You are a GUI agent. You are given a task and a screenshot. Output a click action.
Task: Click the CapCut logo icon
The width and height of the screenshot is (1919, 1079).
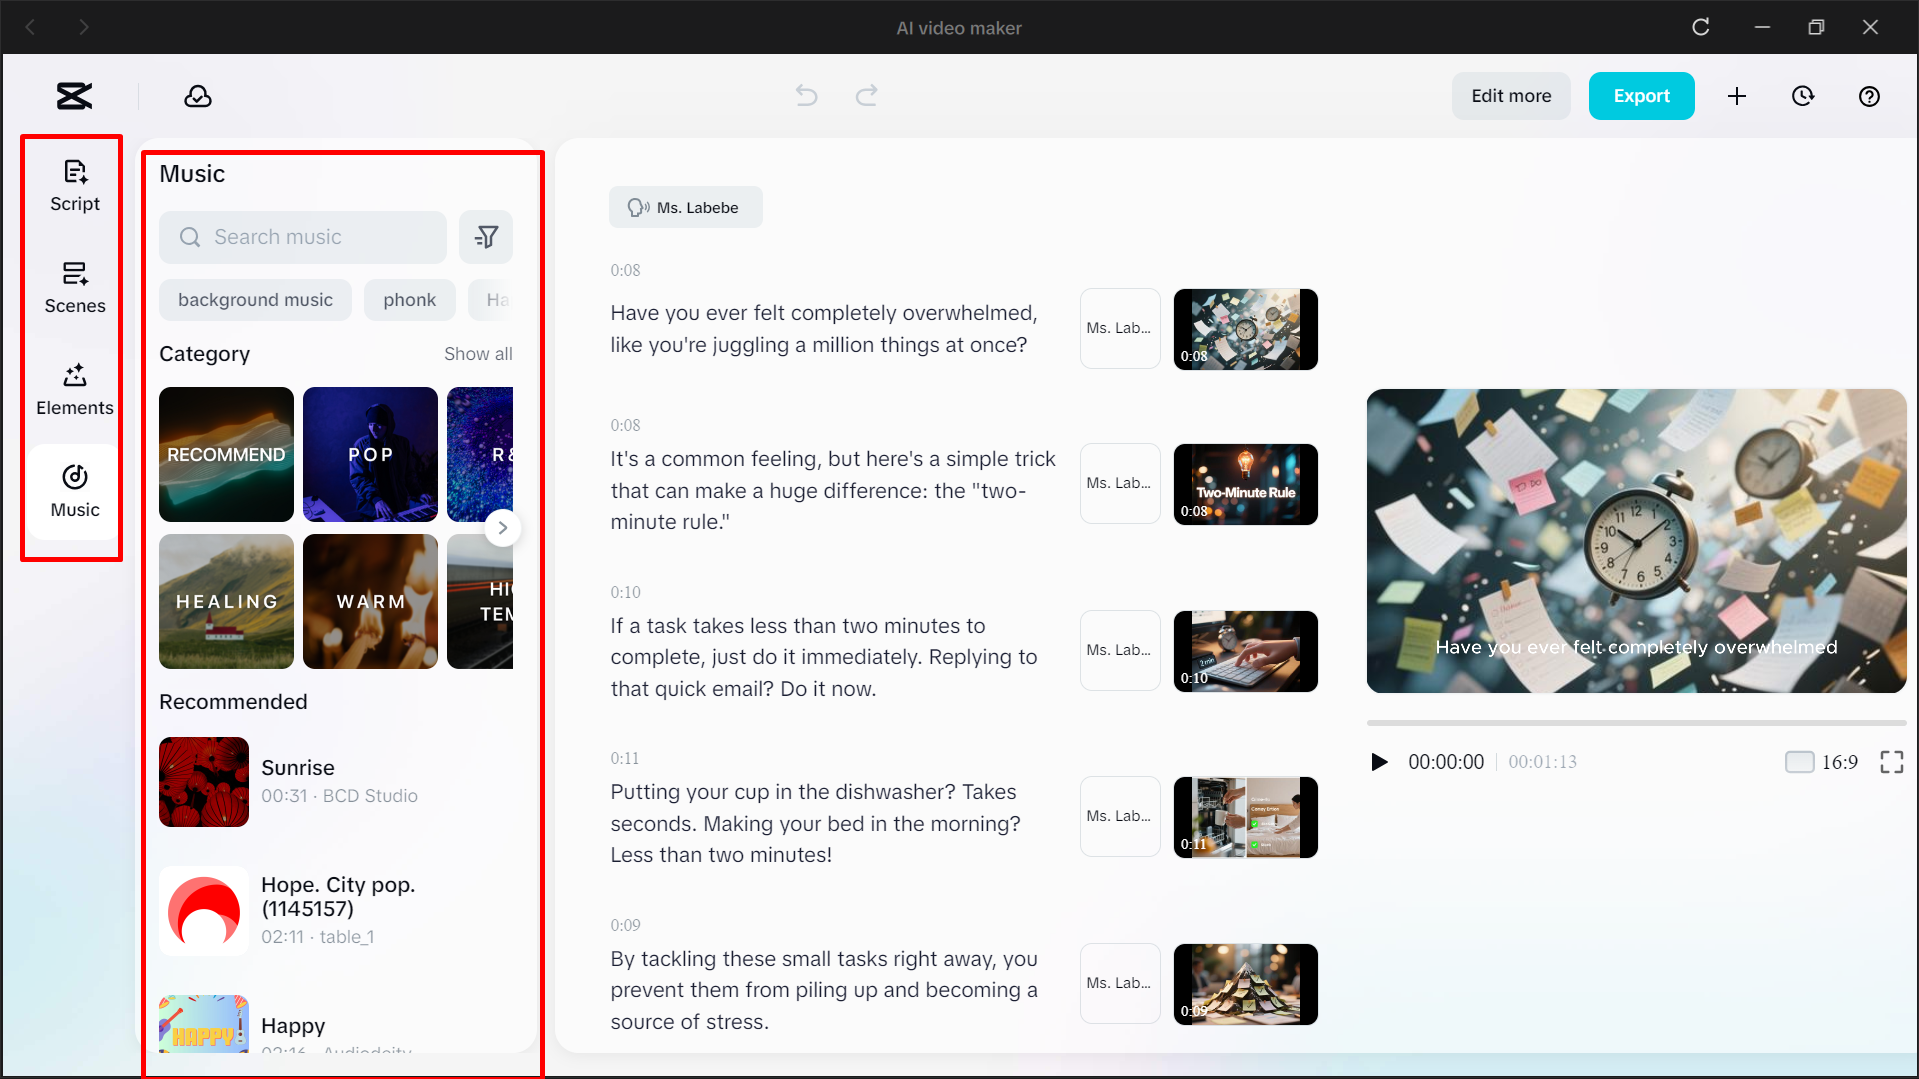click(73, 96)
